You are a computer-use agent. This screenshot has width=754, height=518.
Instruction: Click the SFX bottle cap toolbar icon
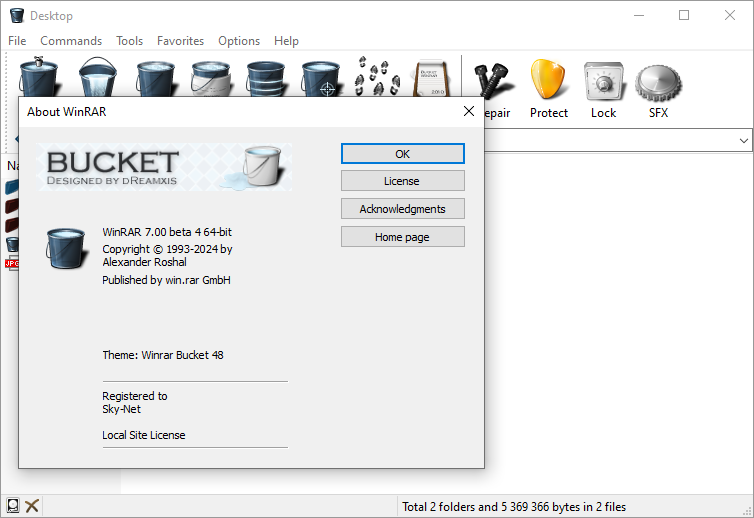point(658,84)
